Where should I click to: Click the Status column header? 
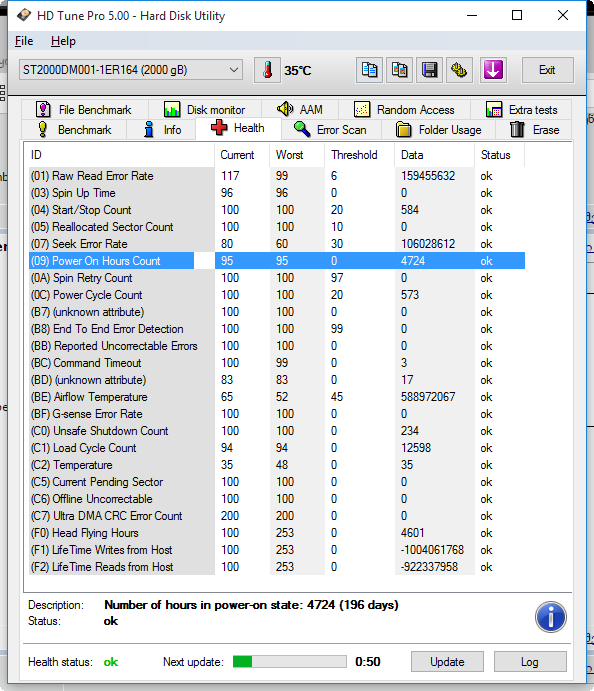tap(500, 155)
